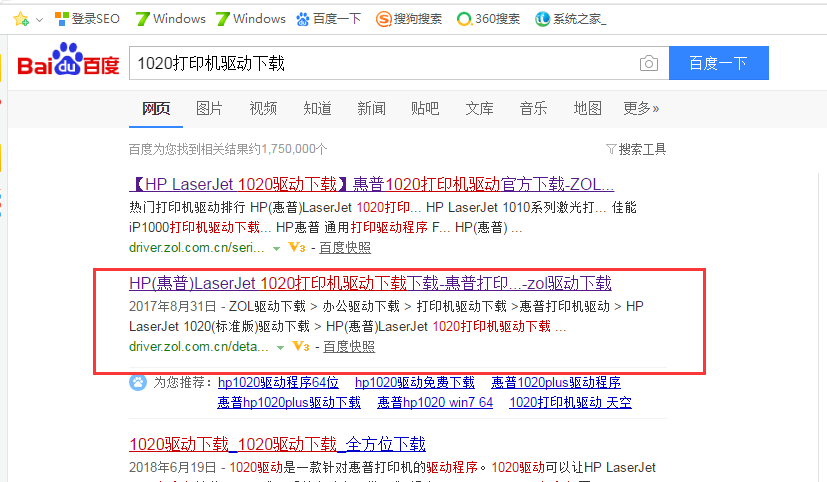This screenshot has height=482, width=827.
Task: Click the V3 badge in first result
Action: (x=296, y=247)
